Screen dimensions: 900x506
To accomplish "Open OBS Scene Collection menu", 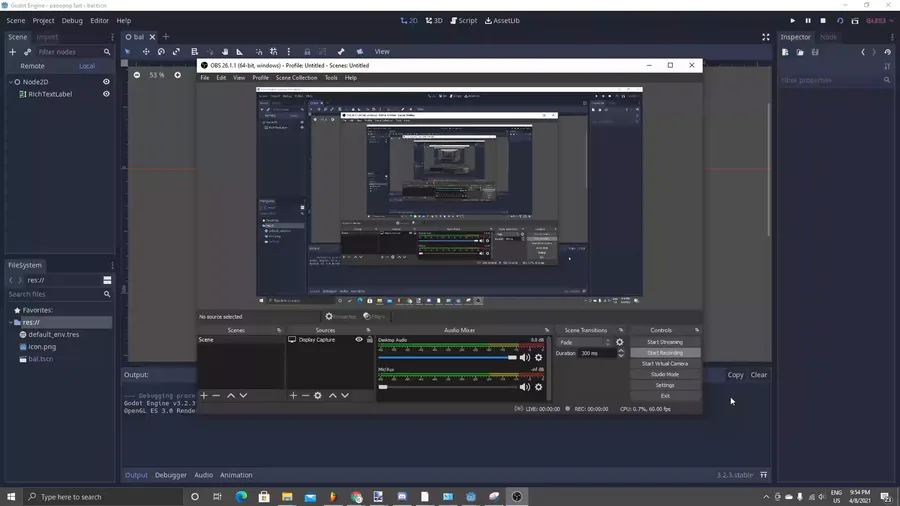I will pyautogui.click(x=296, y=77).
